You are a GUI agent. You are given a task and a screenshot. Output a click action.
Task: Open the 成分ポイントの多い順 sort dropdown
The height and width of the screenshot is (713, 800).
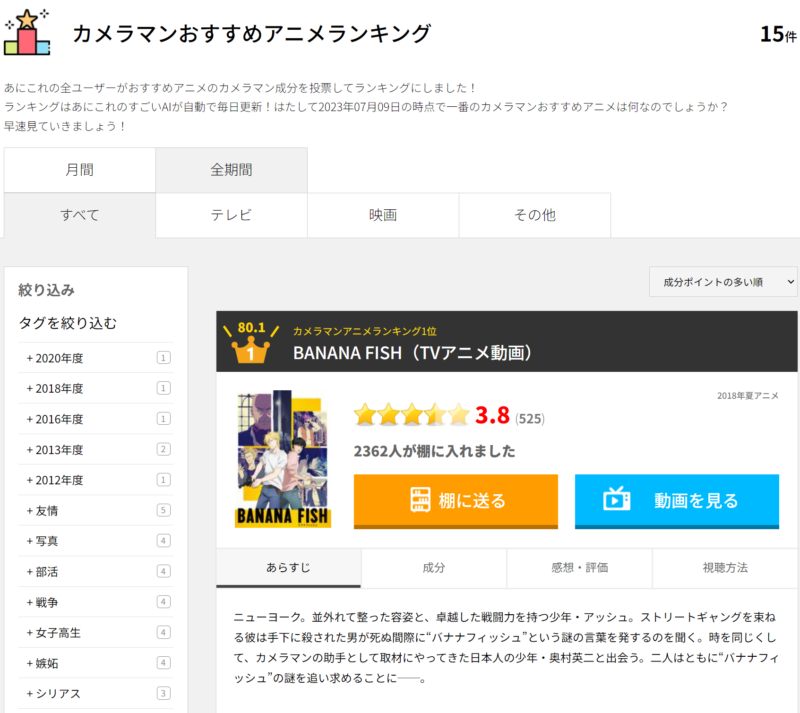(723, 282)
